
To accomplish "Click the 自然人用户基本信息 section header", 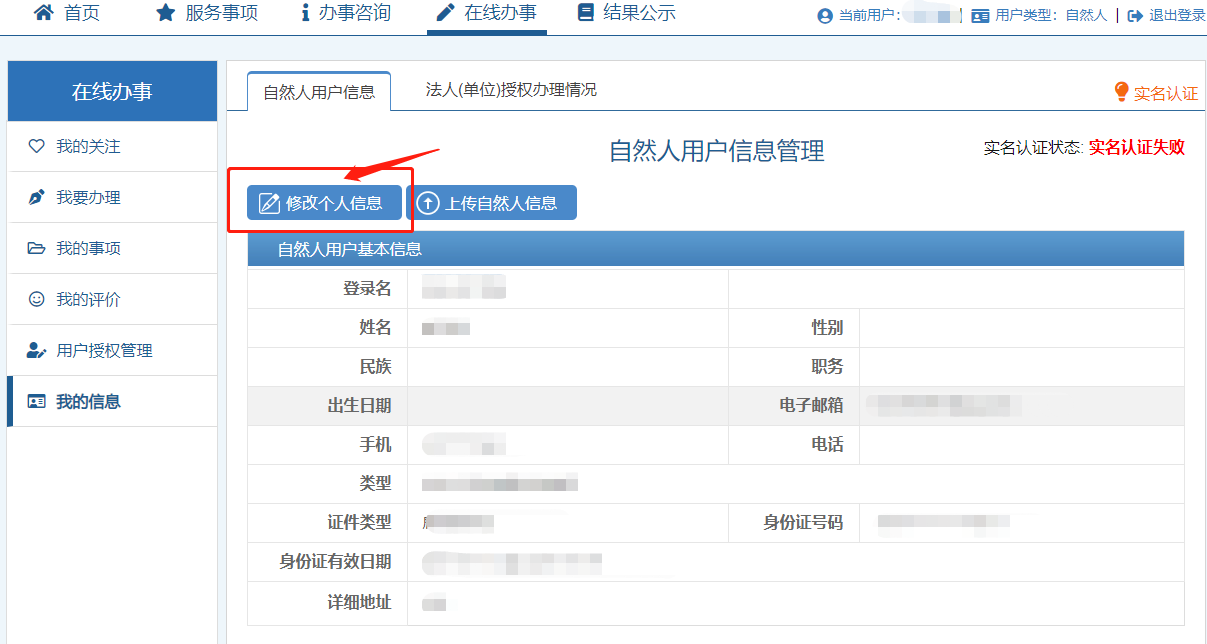I will [x=350, y=250].
